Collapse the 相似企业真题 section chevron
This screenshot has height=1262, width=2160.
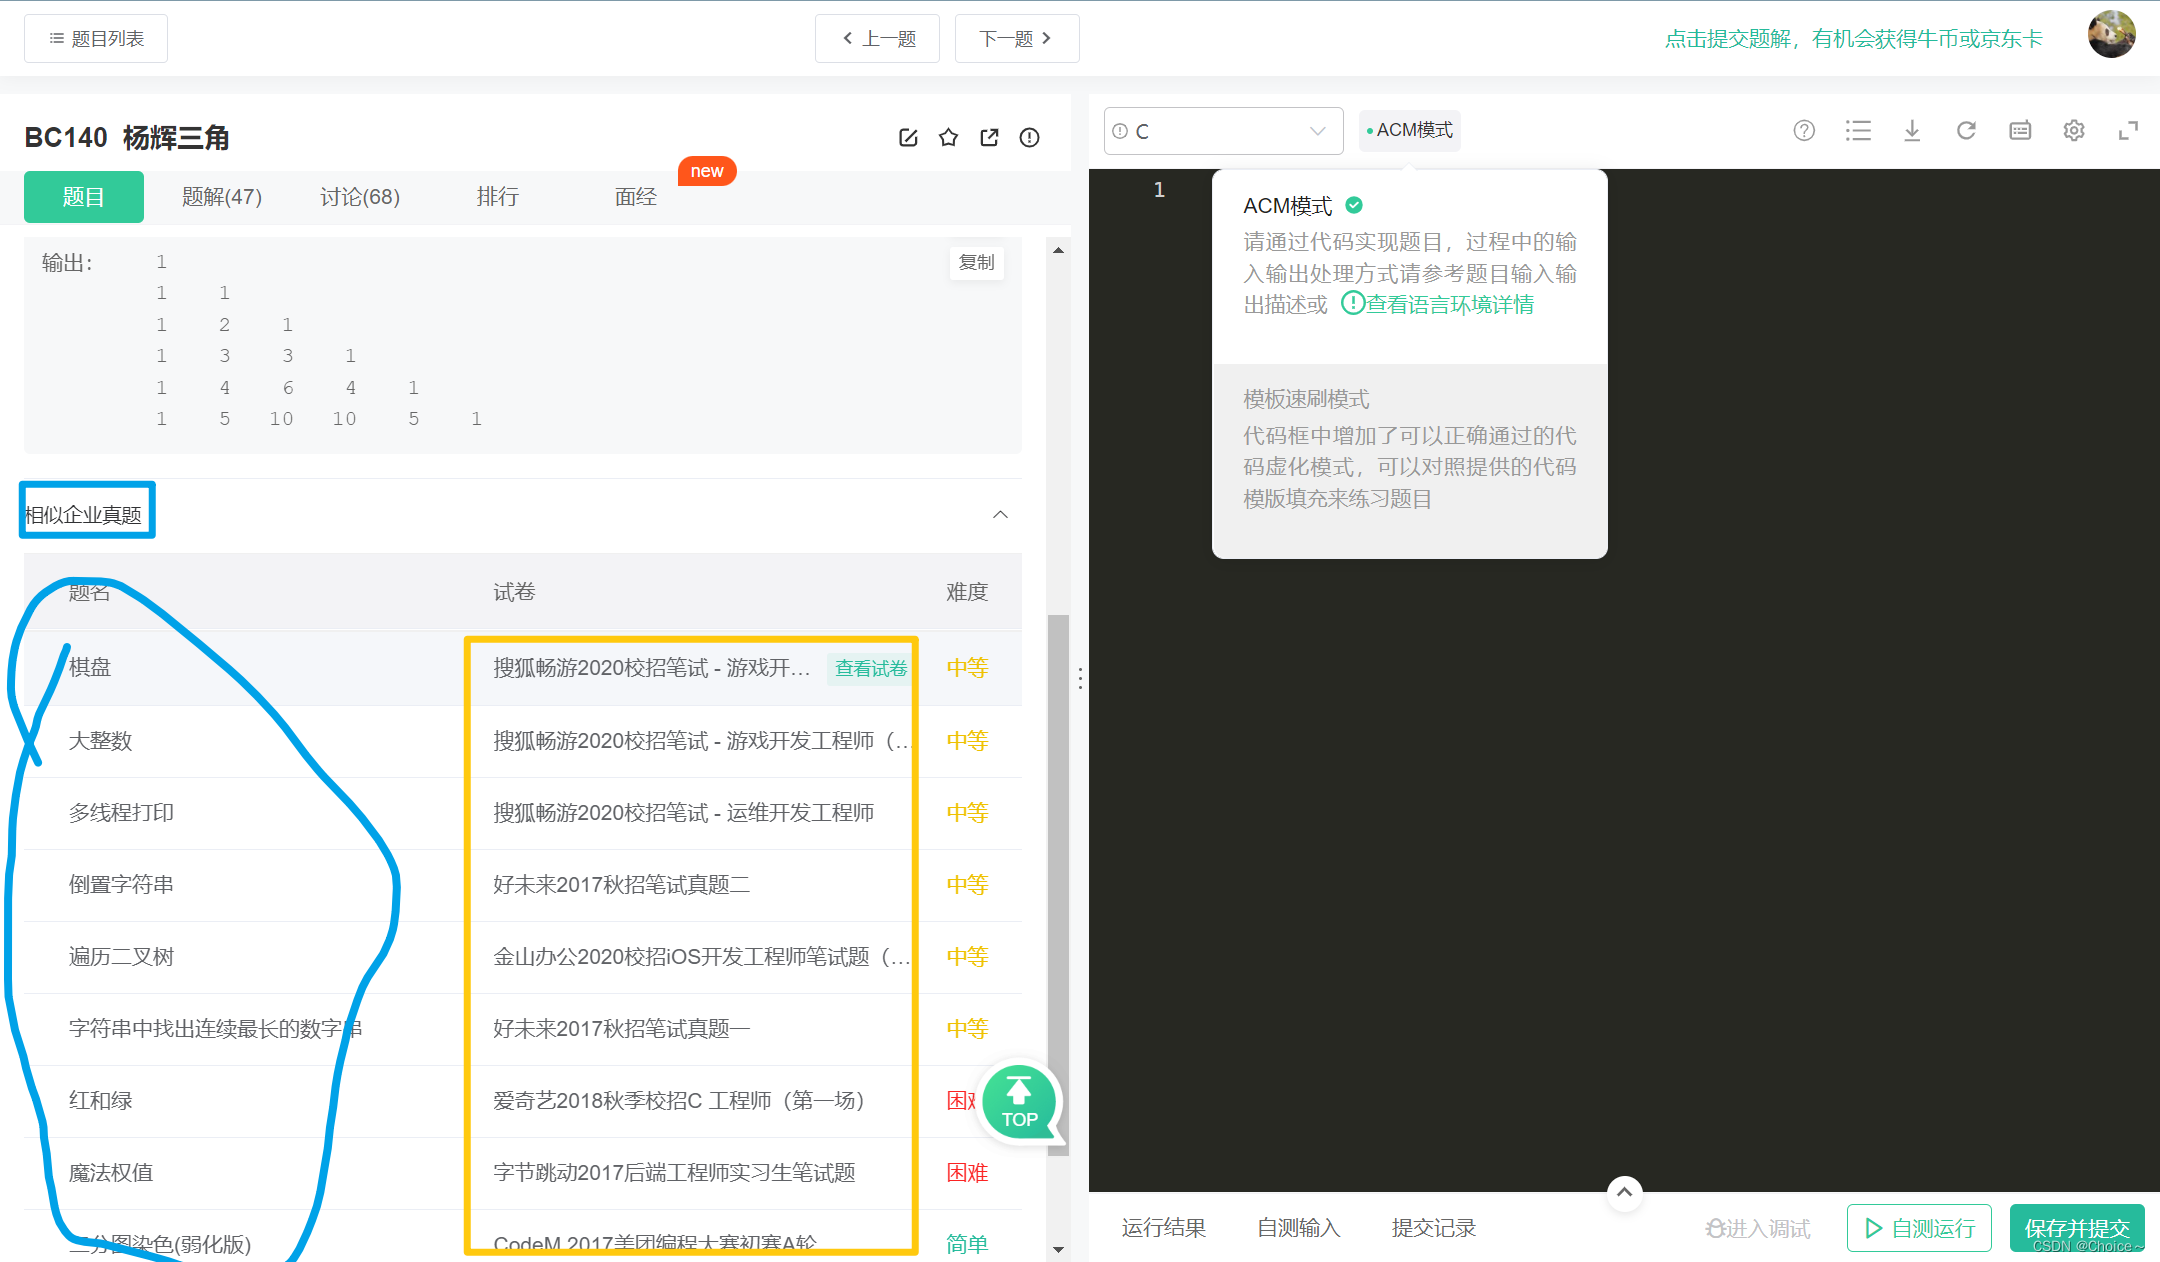(x=1000, y=514)
